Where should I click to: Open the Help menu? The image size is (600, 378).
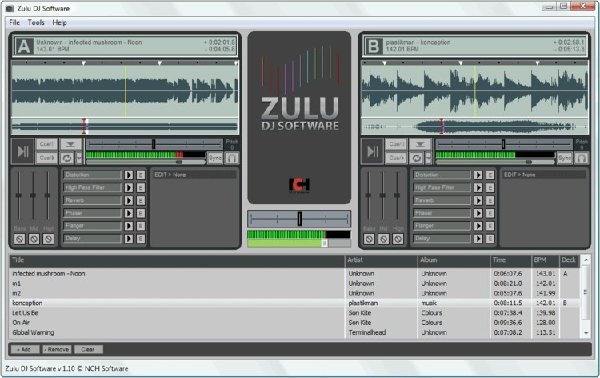pyautogui.click(x=59, y=23)
